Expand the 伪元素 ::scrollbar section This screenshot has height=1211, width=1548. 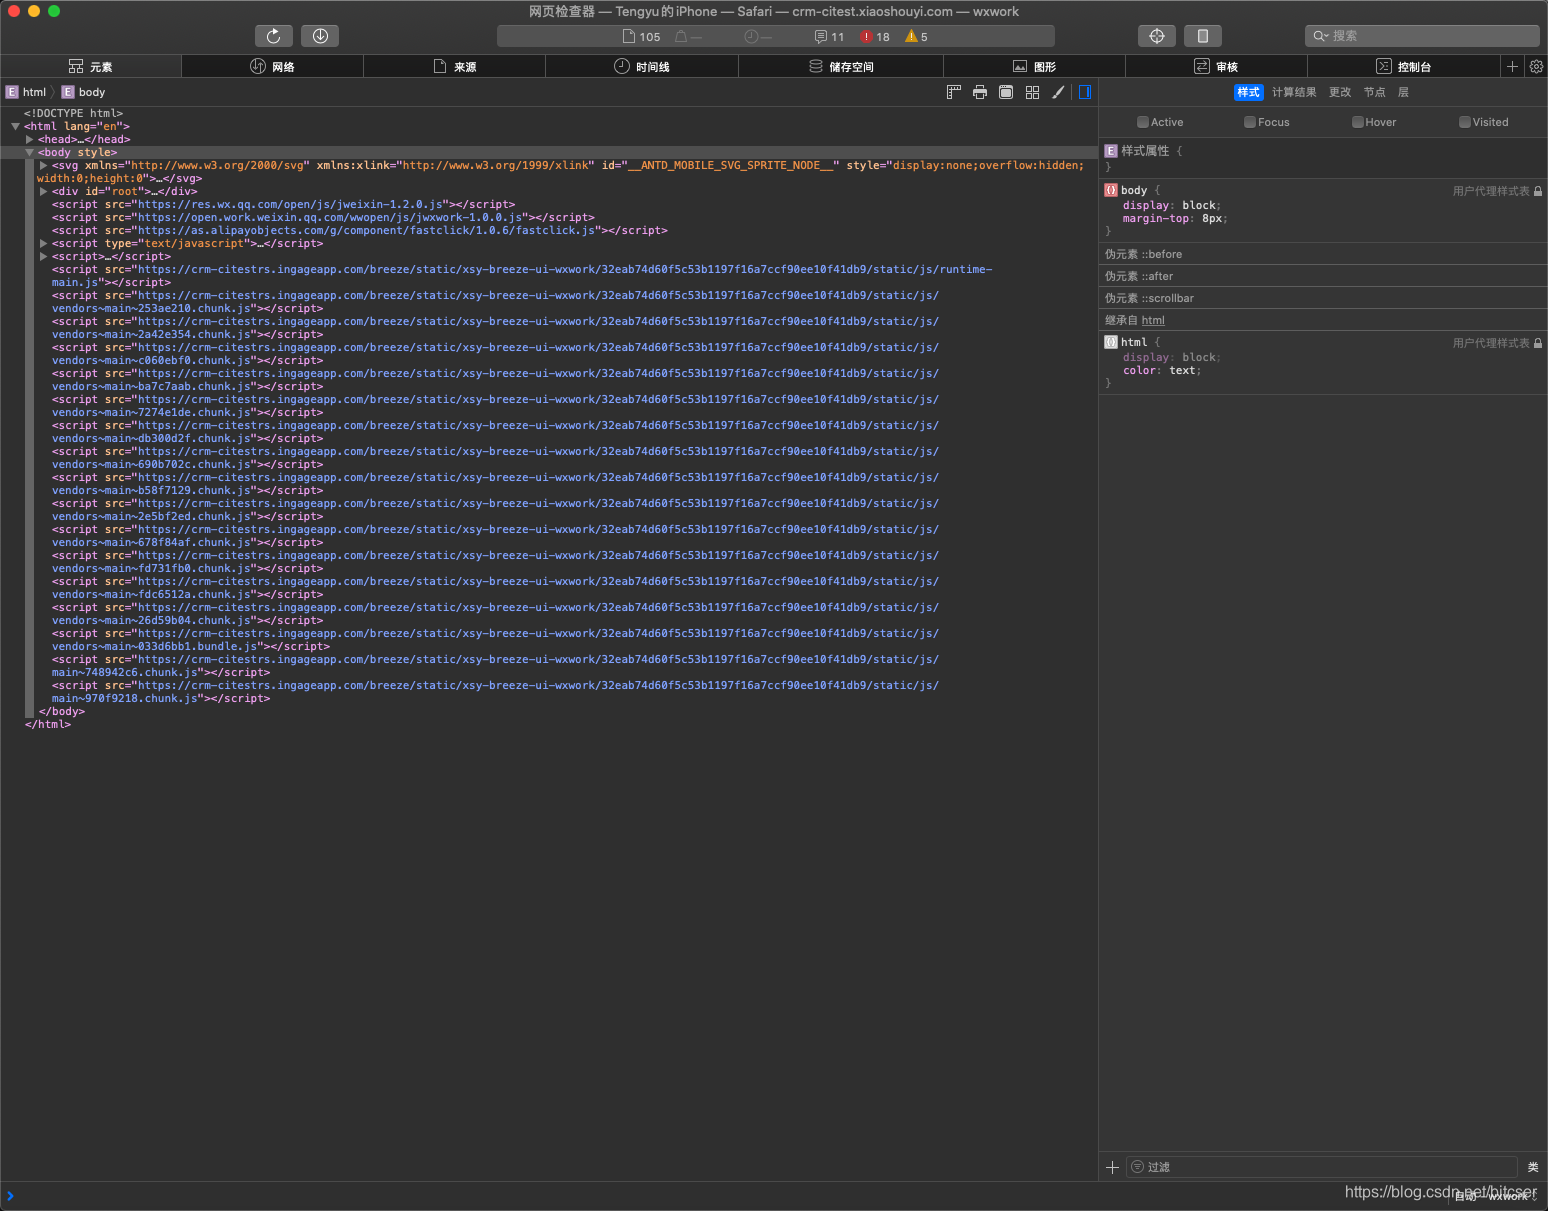1323,298
